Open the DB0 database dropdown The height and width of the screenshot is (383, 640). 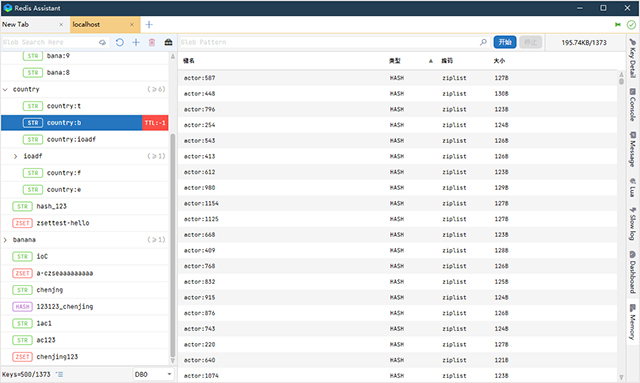click(x=153, y=374)
